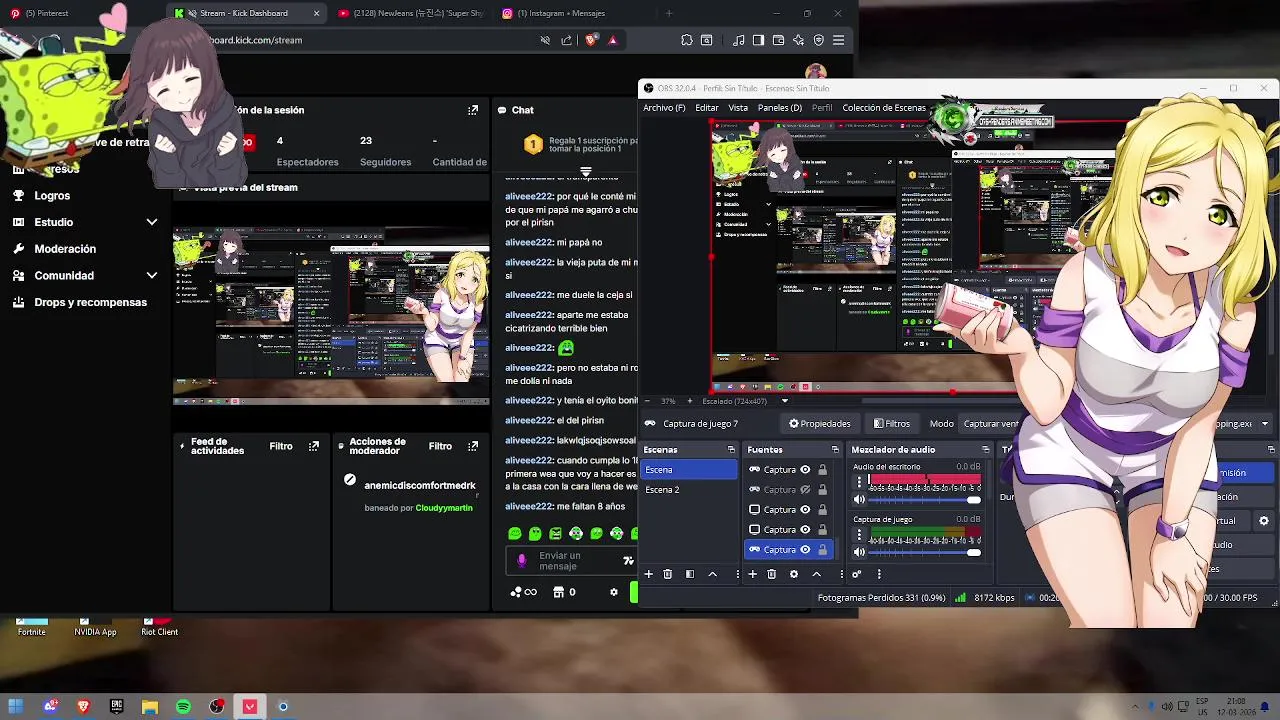1280x720 pixels.
Task: Remove selected scene with Escenas trash icon
Action: [x=668, y=574]
